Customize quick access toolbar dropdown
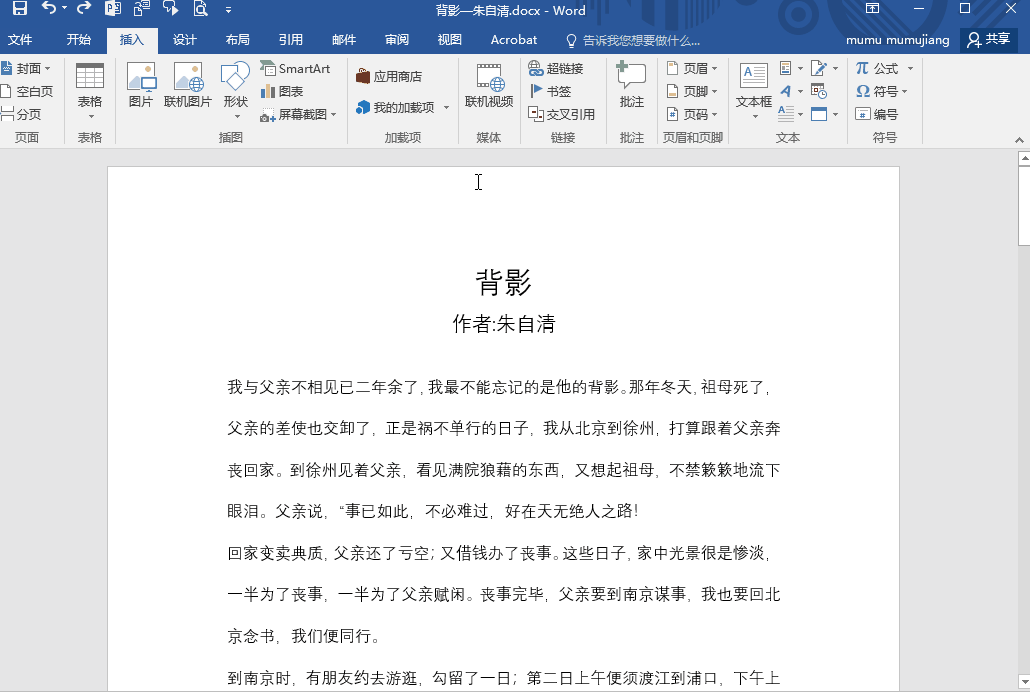 coord(228,10)
